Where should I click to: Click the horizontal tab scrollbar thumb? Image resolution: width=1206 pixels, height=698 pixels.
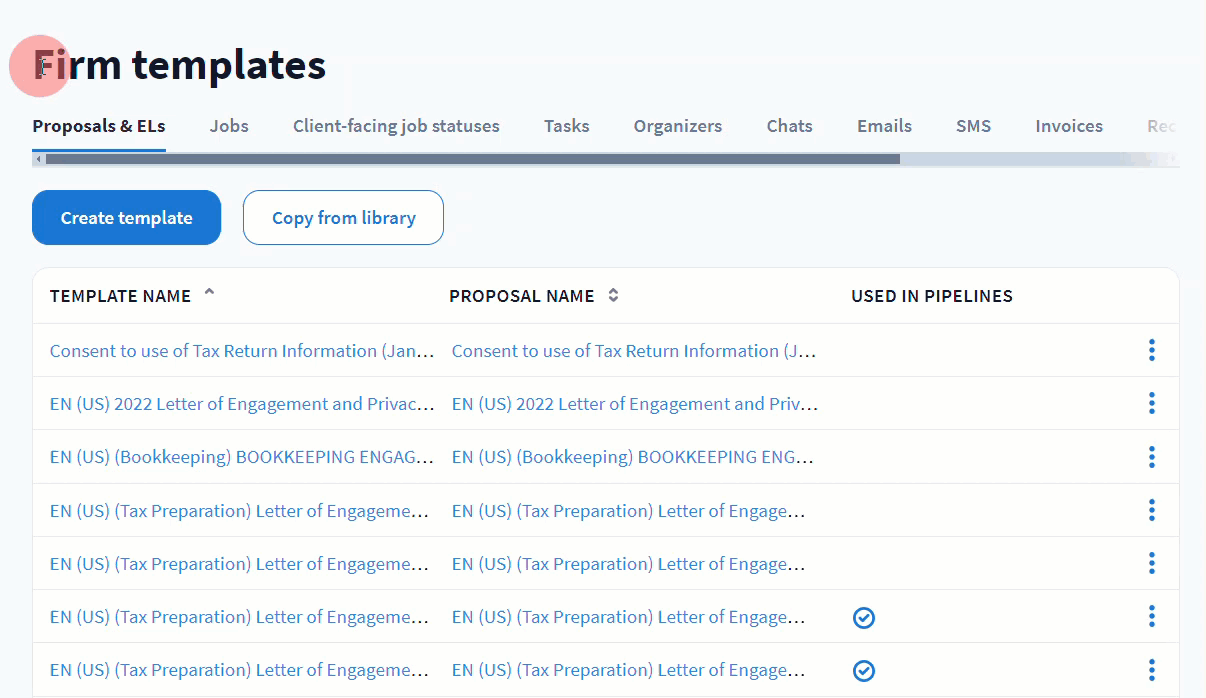472,159
